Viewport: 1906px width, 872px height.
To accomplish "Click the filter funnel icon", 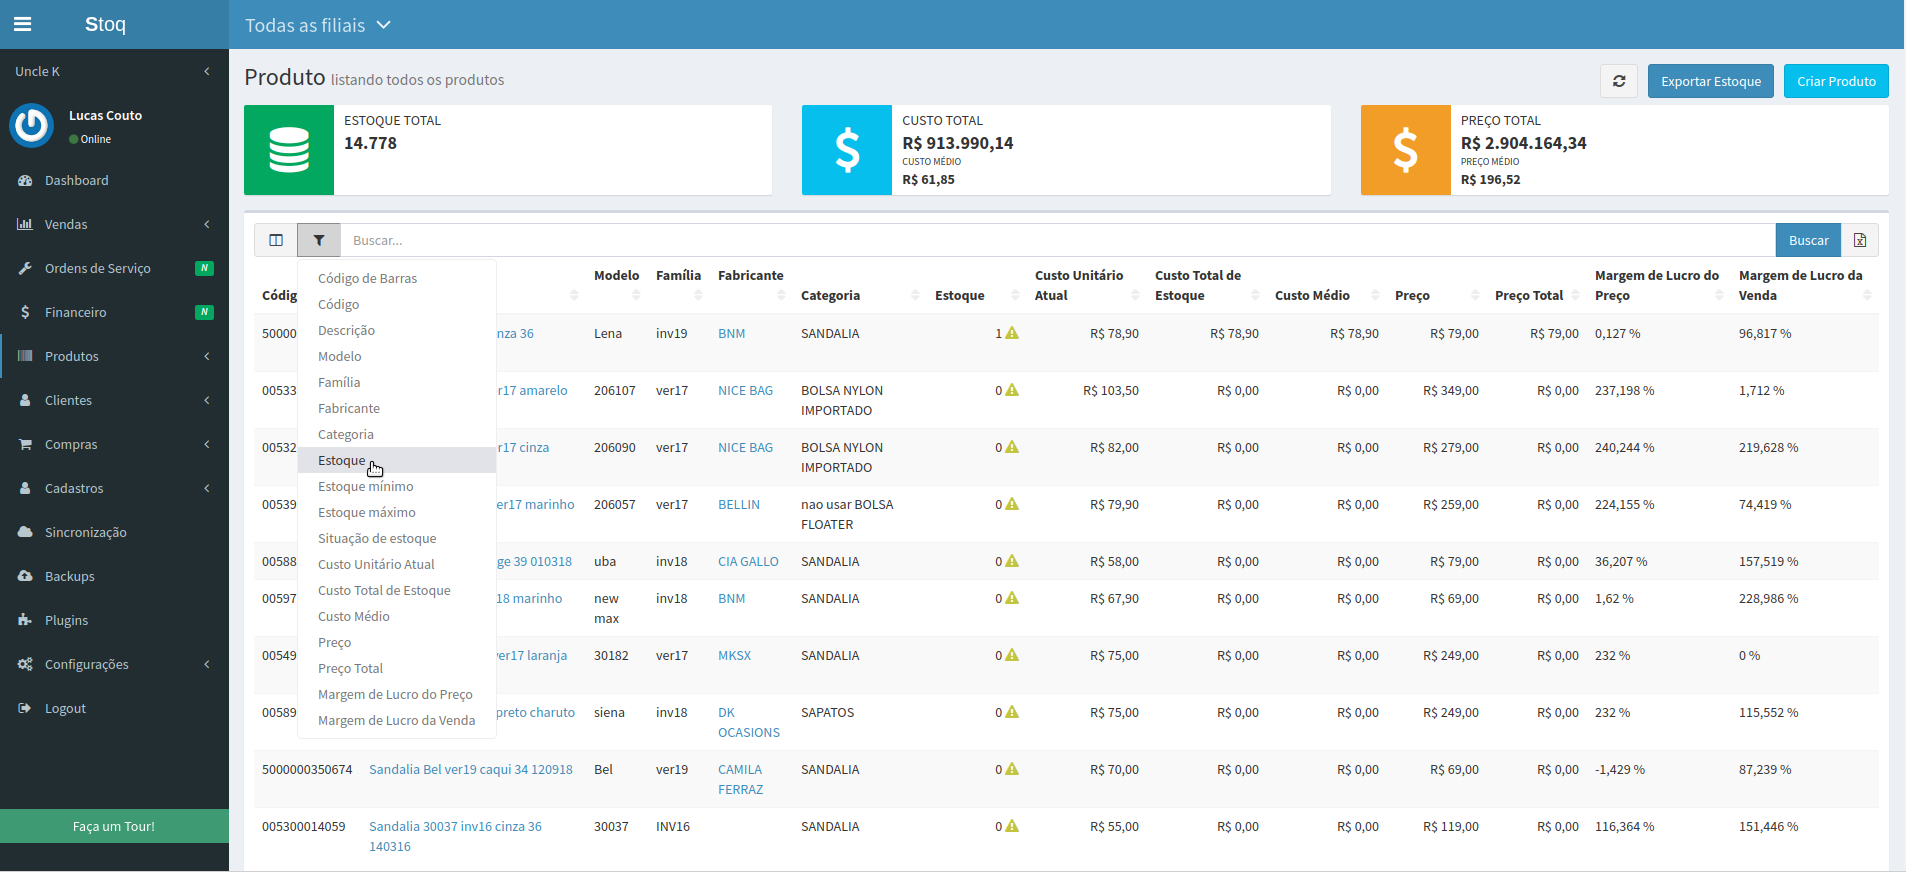I will point(319,240).
